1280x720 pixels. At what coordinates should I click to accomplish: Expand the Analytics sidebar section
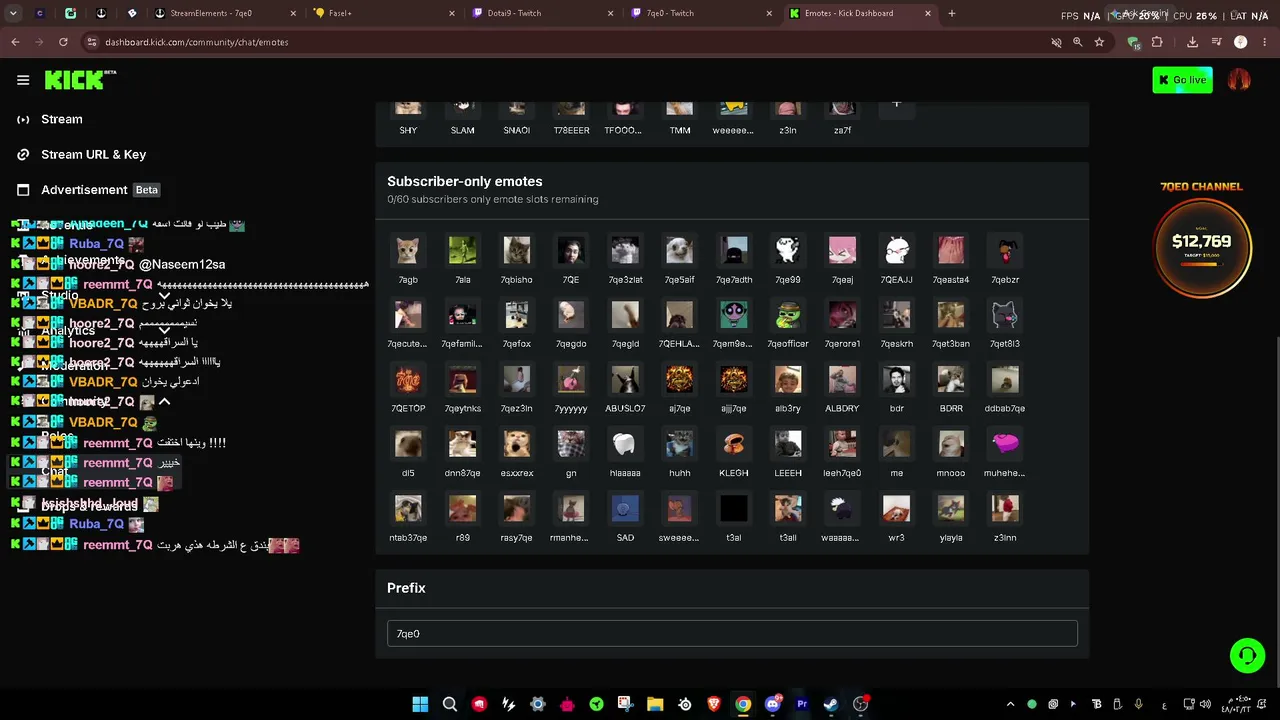point(164,331)
